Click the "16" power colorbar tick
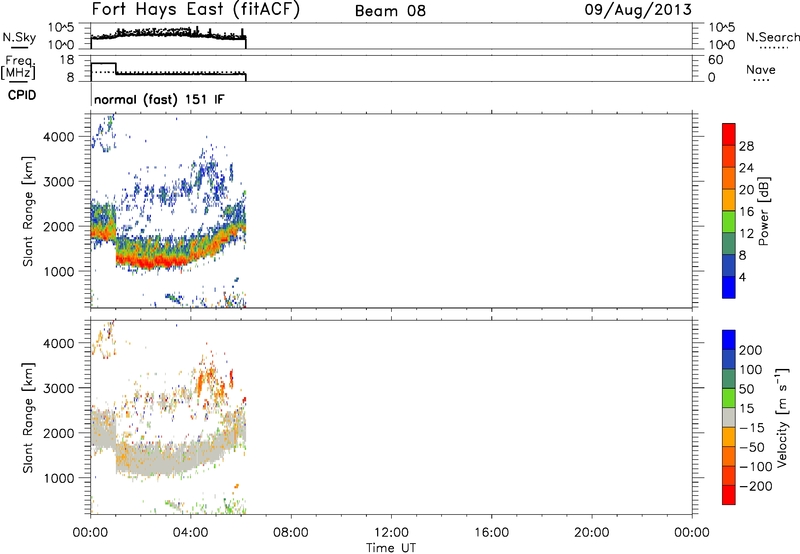The height and width of the screenshot is (554, 800). [x=746, y=212]
